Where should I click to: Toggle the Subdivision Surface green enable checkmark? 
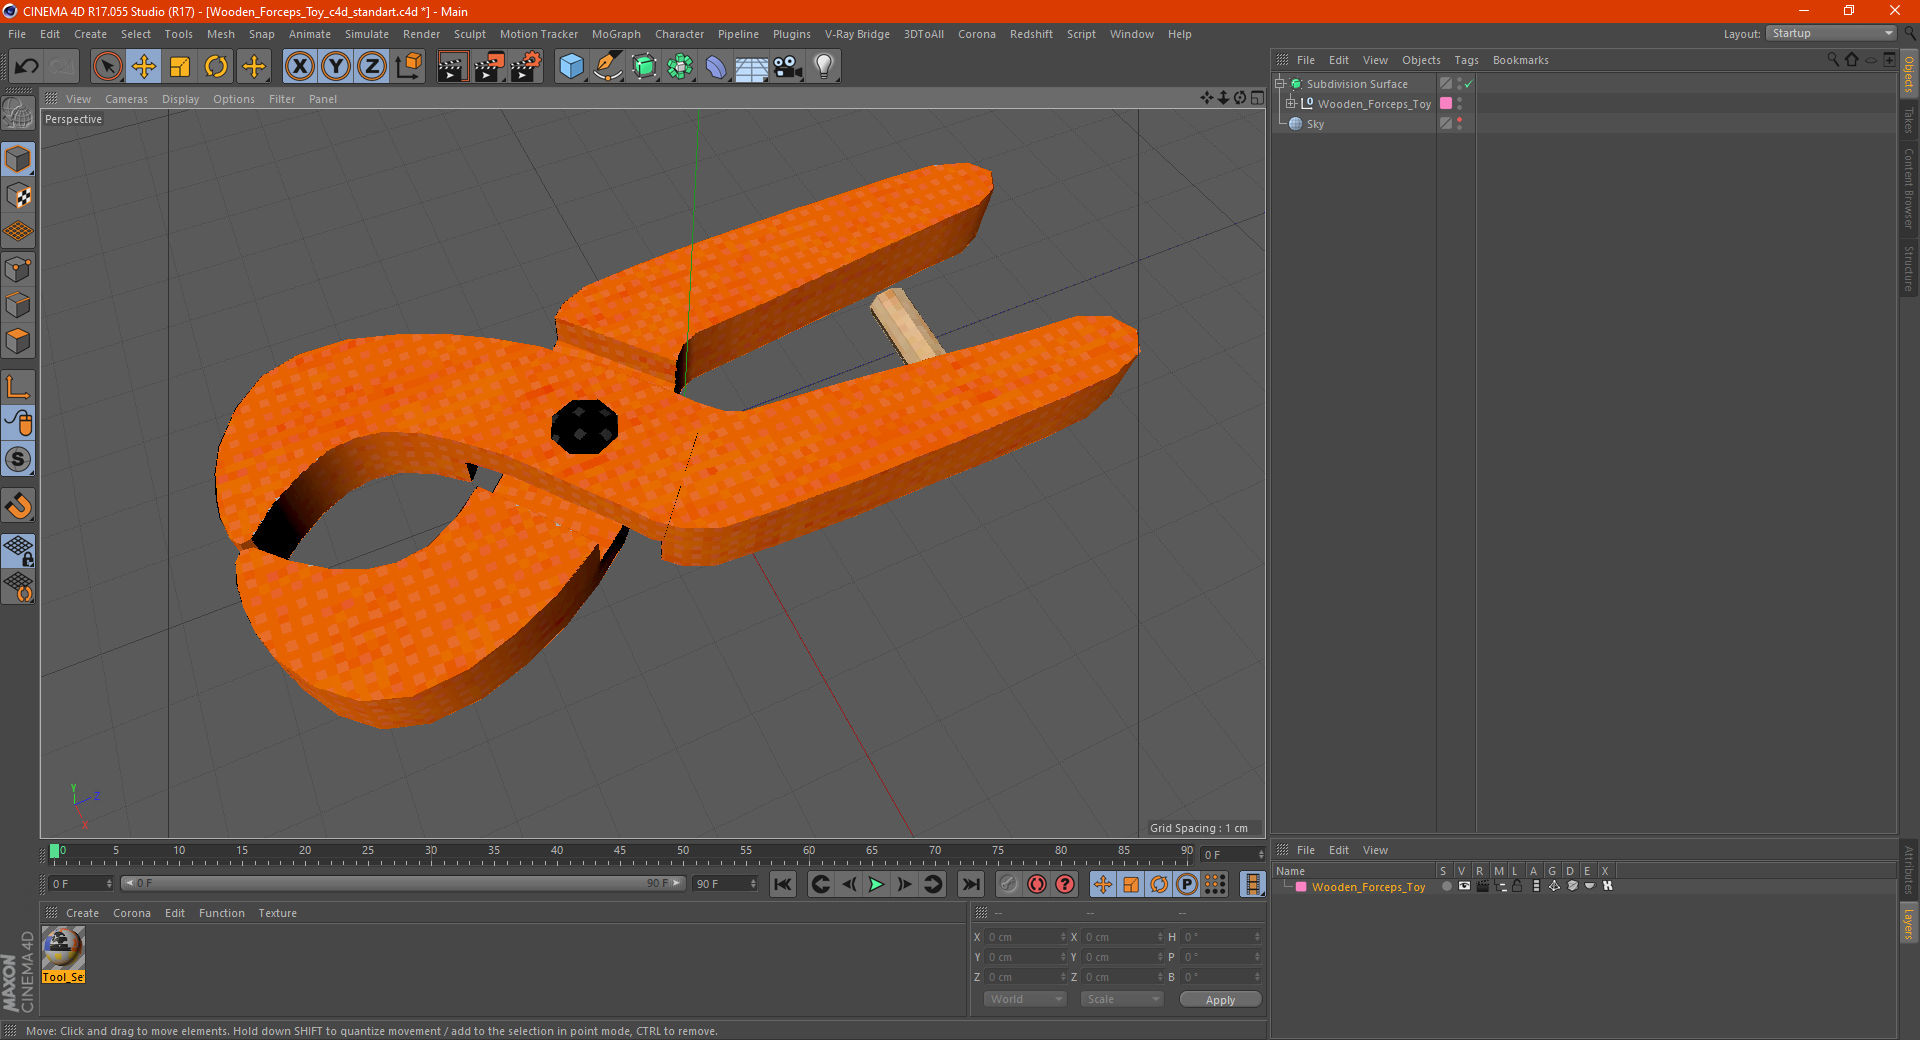1468,84
